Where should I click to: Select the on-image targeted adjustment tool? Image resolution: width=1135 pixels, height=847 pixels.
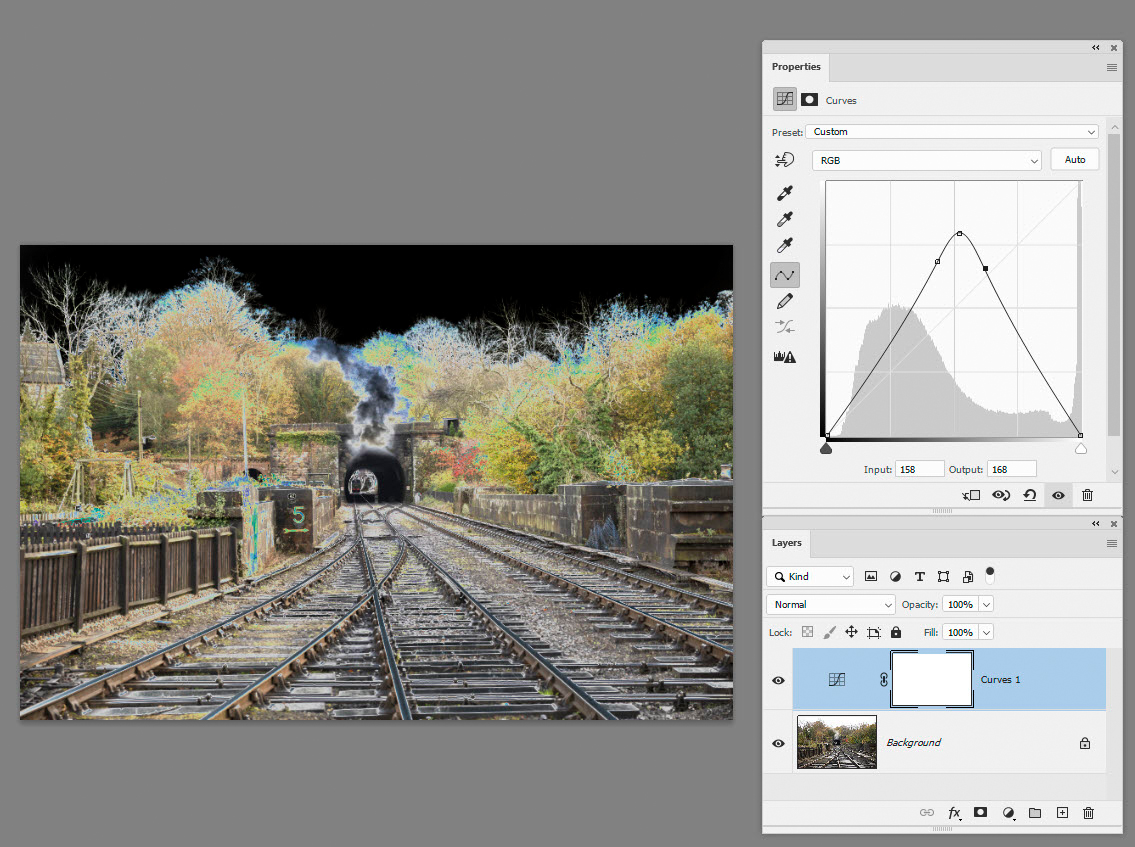[x=785, y=159]
